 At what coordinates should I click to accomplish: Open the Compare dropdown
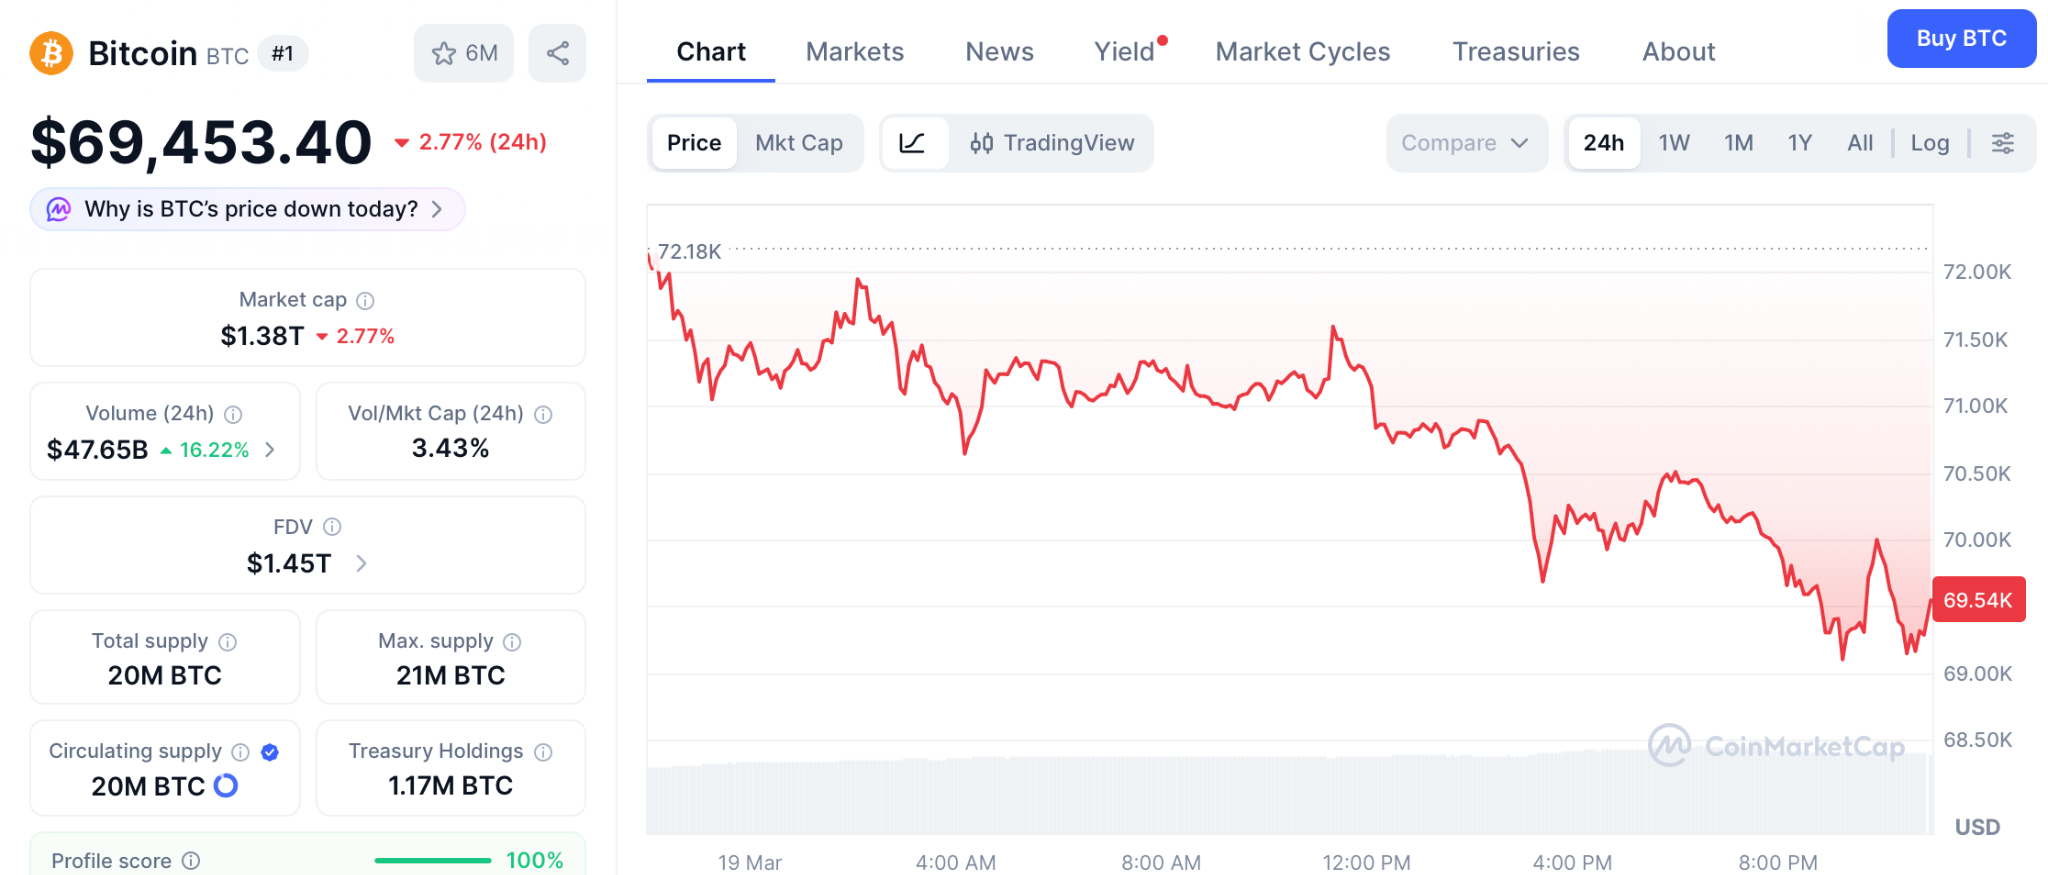coord(1465,143)
